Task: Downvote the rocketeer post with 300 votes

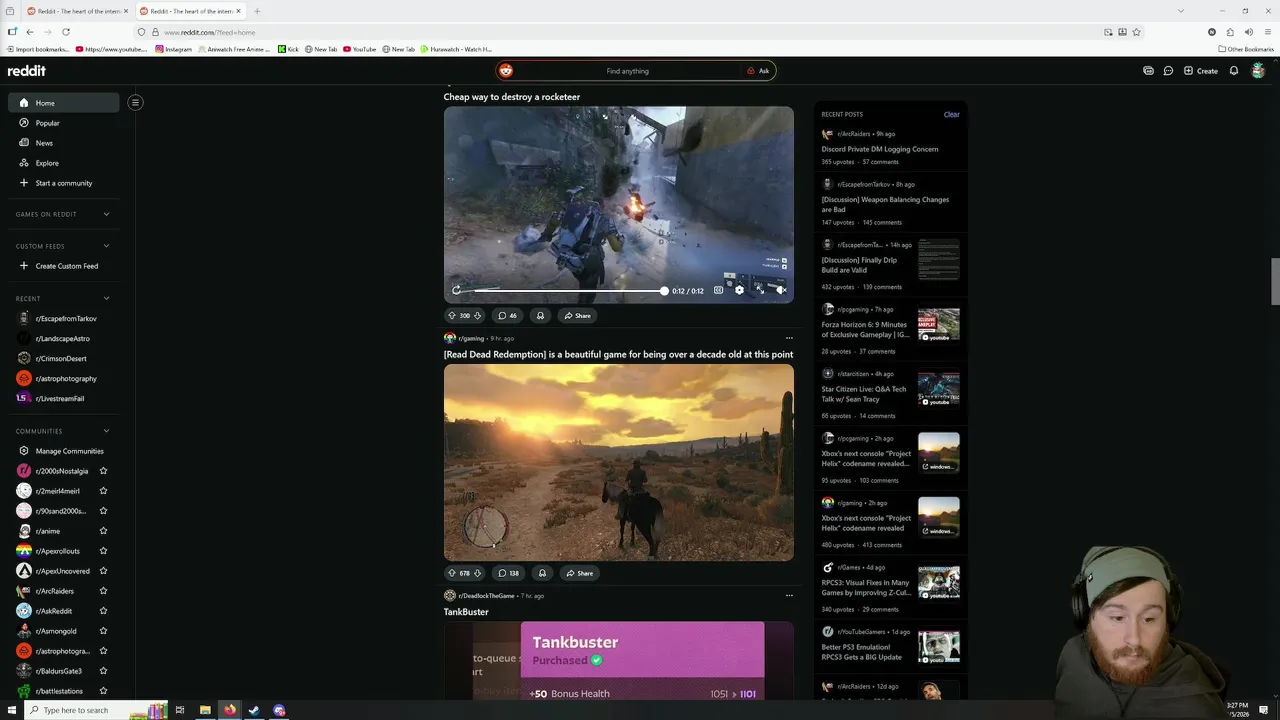Action: coord(477,316)
